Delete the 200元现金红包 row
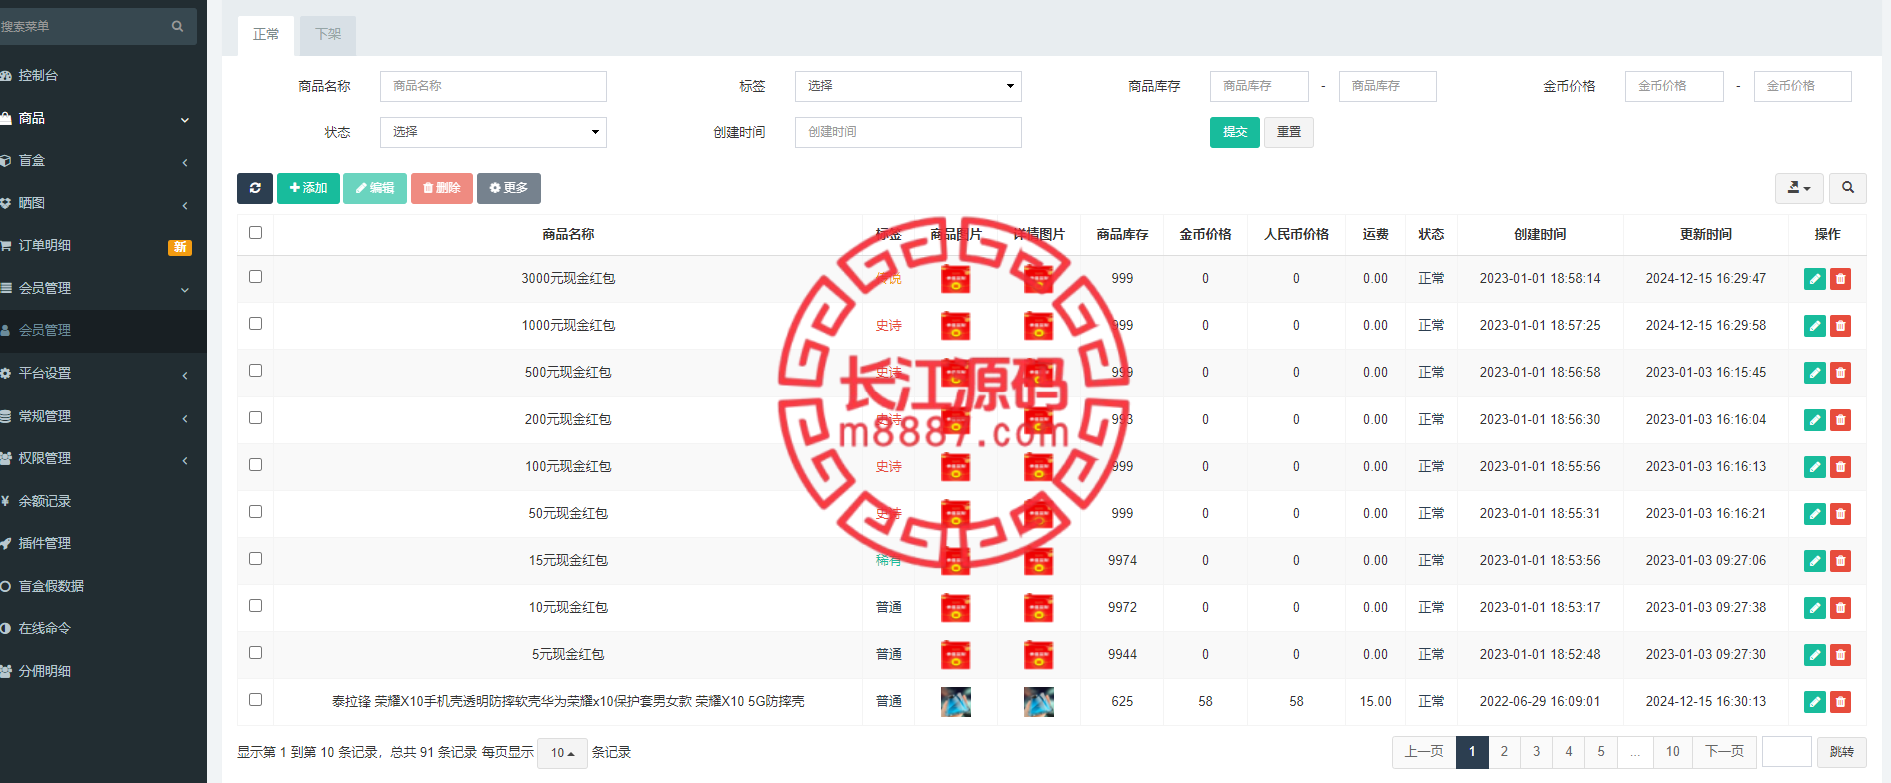 pos(1840,420)
